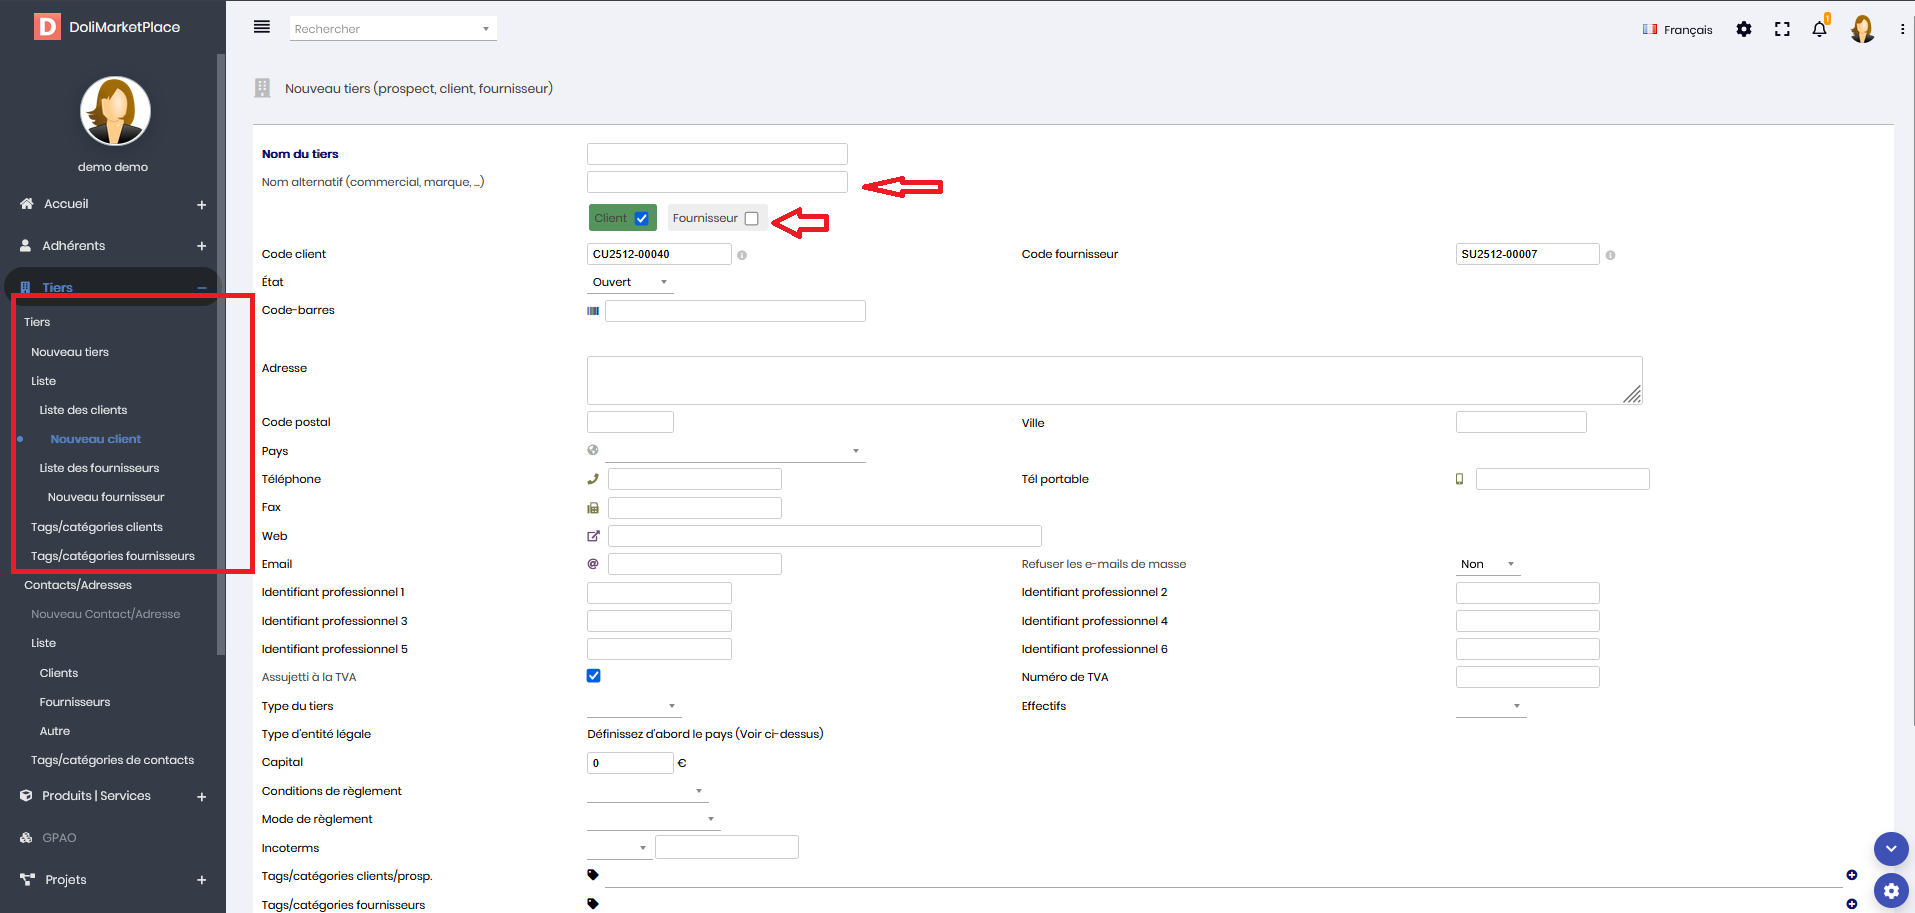Toggle the Assujetti à la TVA checkbox
Screen dimensions: 1915x913
[x=594, y=676]
